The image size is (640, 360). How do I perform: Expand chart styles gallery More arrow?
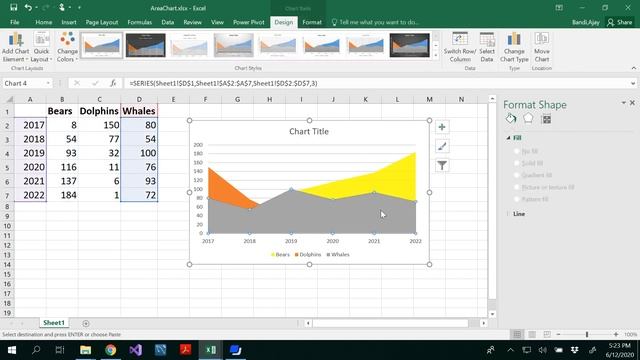pyautogui.click(x=436, y=54)
